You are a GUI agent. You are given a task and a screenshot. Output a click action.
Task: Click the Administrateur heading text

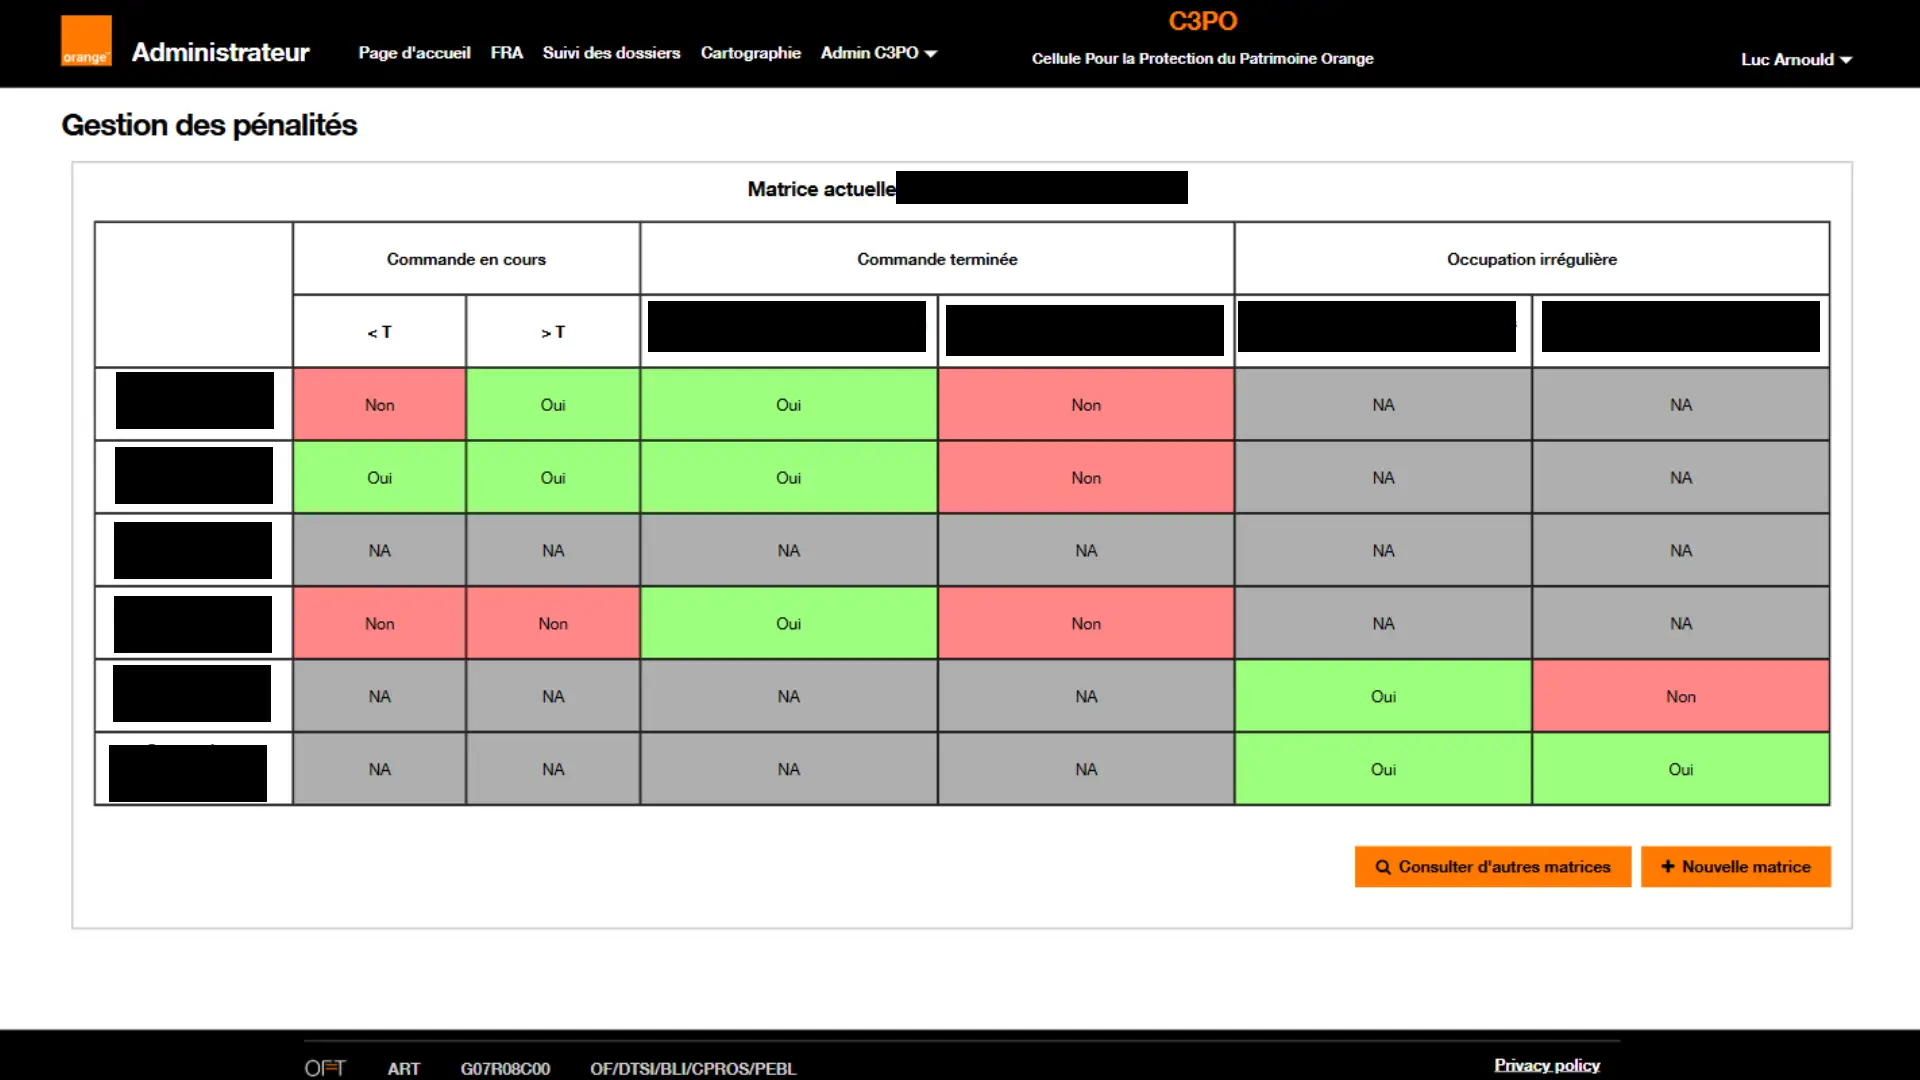tap(220, 52)
